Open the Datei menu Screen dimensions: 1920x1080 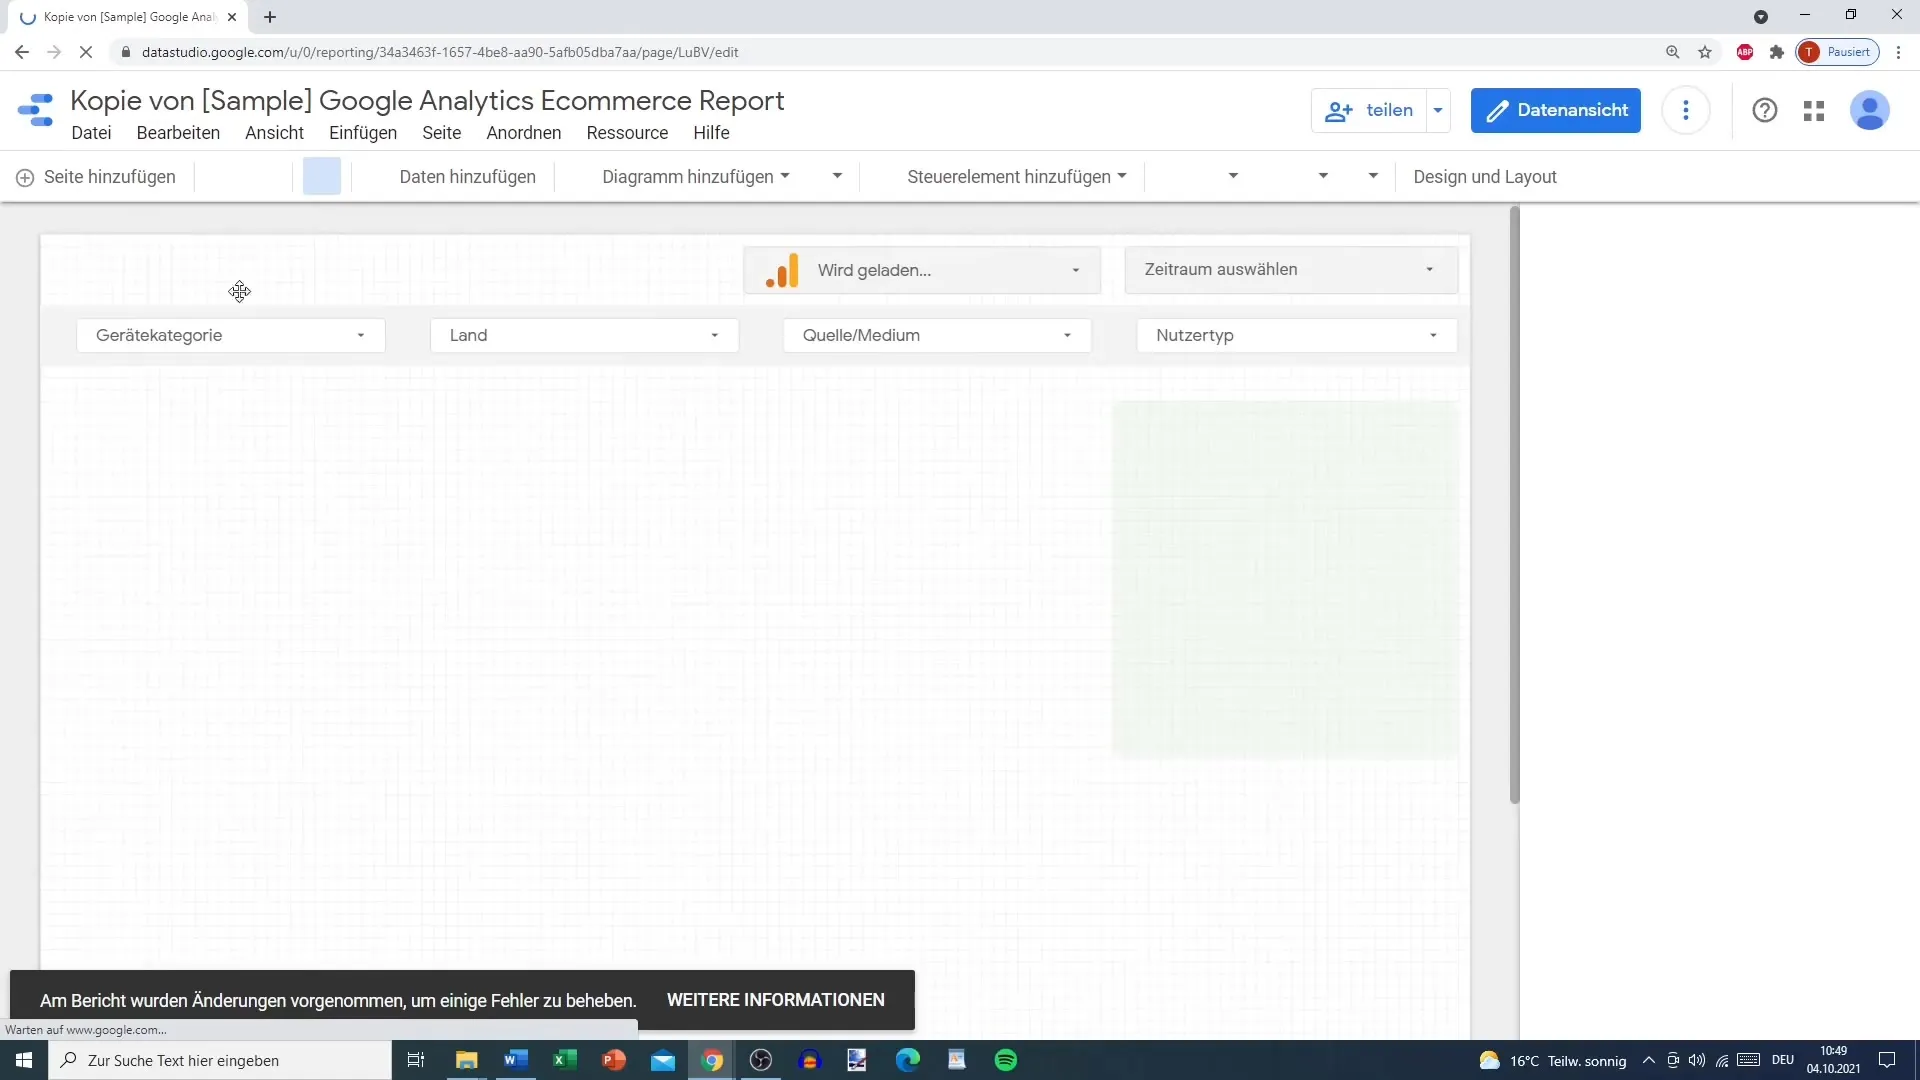(x=91, y=133)
